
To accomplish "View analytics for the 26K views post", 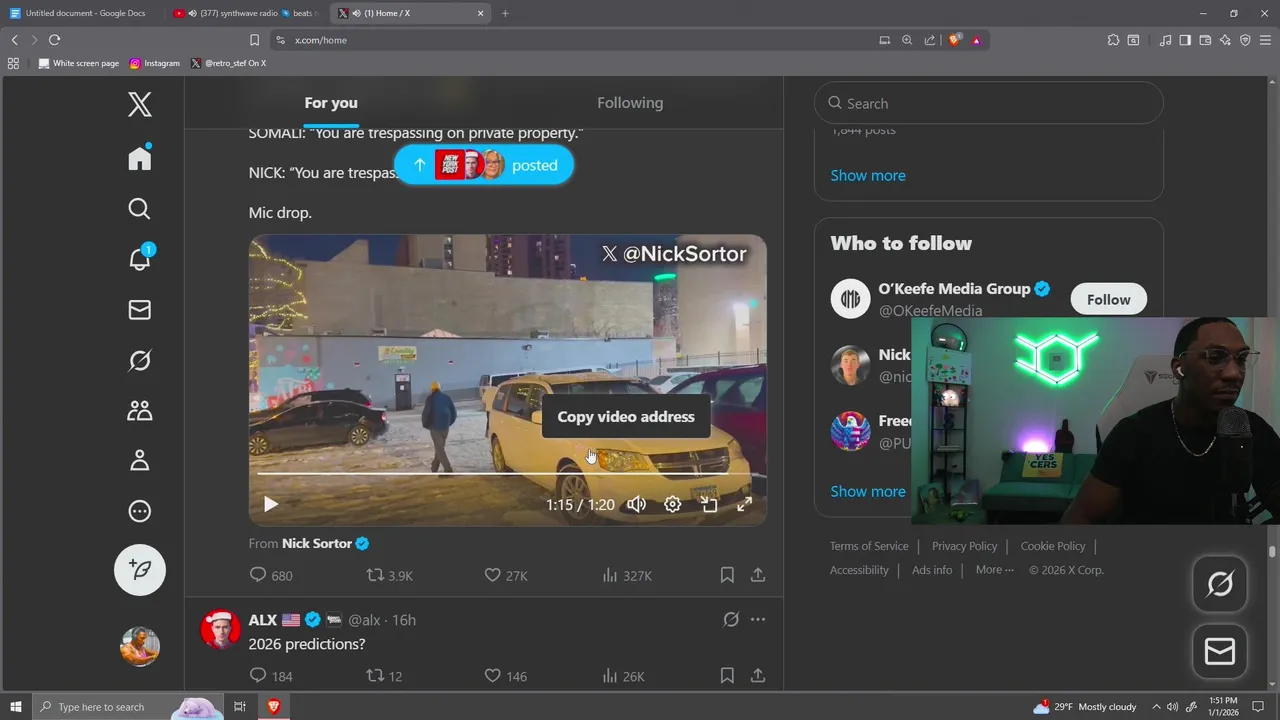I will point(624,676).
